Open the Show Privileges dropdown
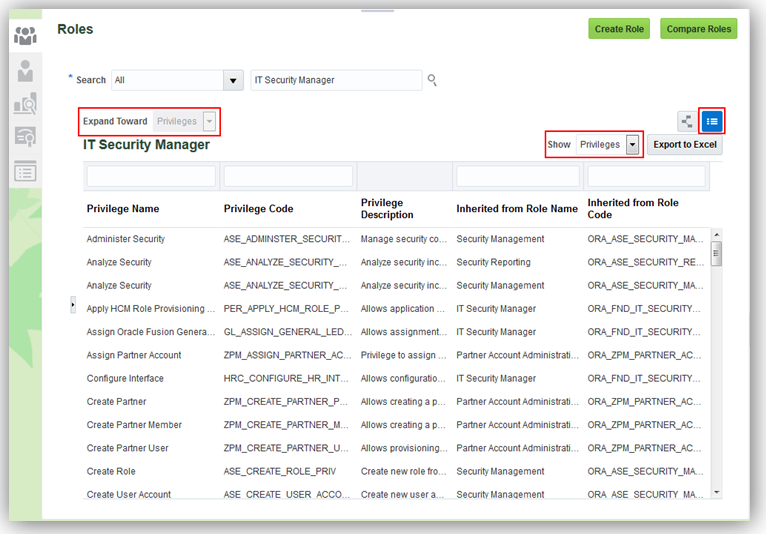The image size is (766, 534). 632,144
